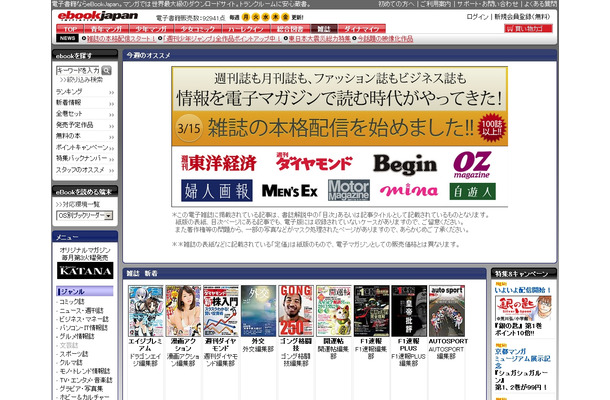Viewport: 610px width, 400px height.
Task: Open the エイジプレミアム magazine cover
Action: click(146, 311)
